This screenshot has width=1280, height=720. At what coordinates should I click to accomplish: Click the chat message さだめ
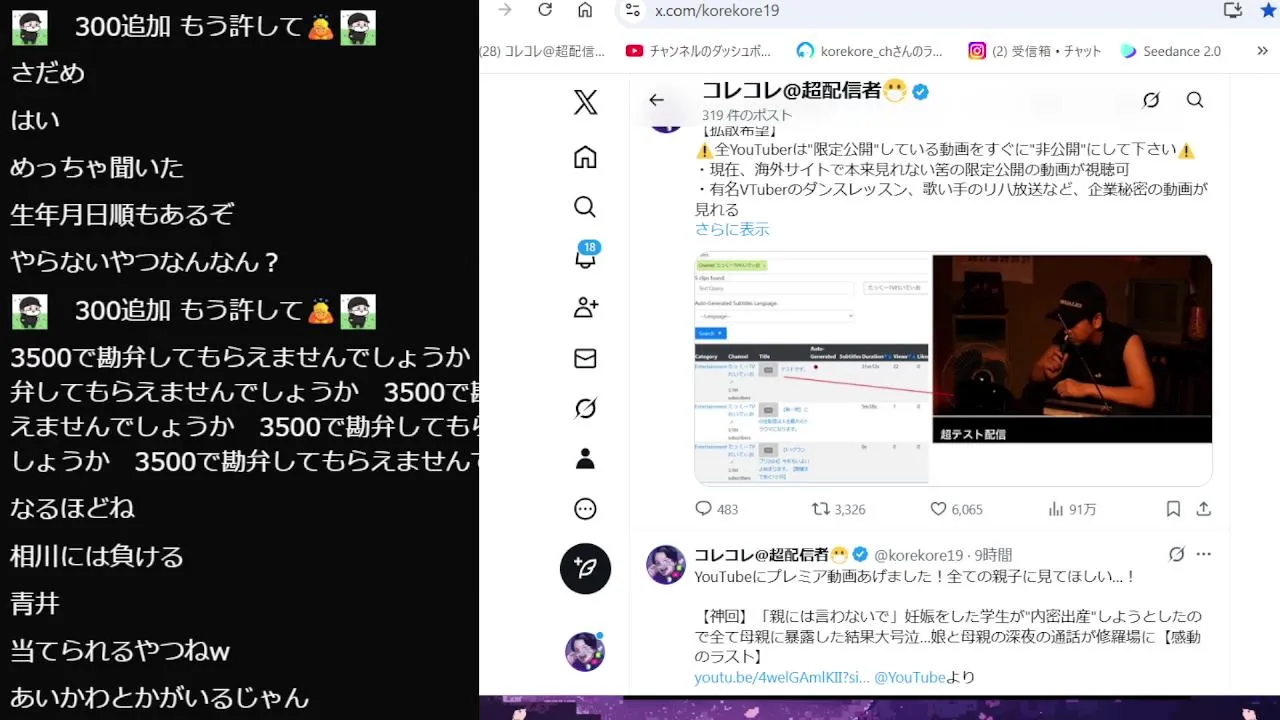tap(47, 72)
